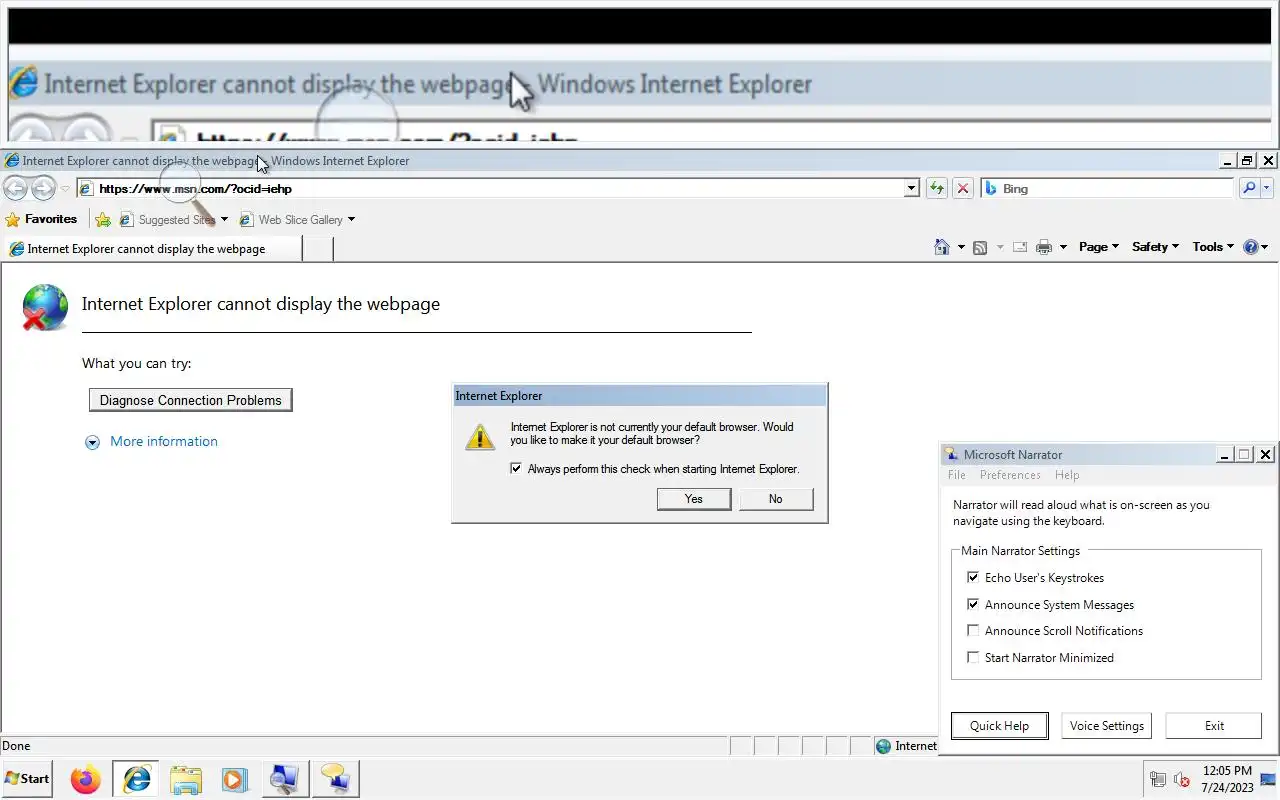This screenshot has width=1280, height=800.
Task: Open Narrator Help menu
Action: [x=1067, y=475]
